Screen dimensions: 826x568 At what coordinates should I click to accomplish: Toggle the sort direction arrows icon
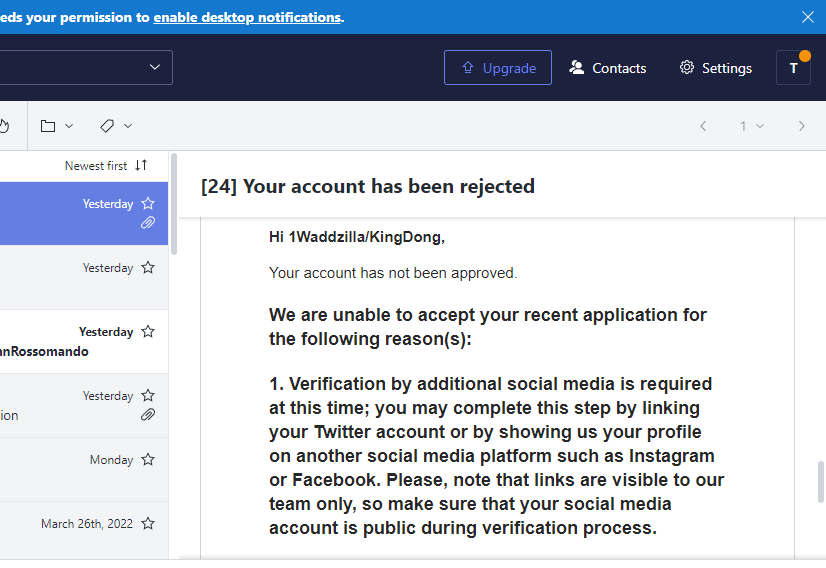pyautogui.click(x=141, y=165)
